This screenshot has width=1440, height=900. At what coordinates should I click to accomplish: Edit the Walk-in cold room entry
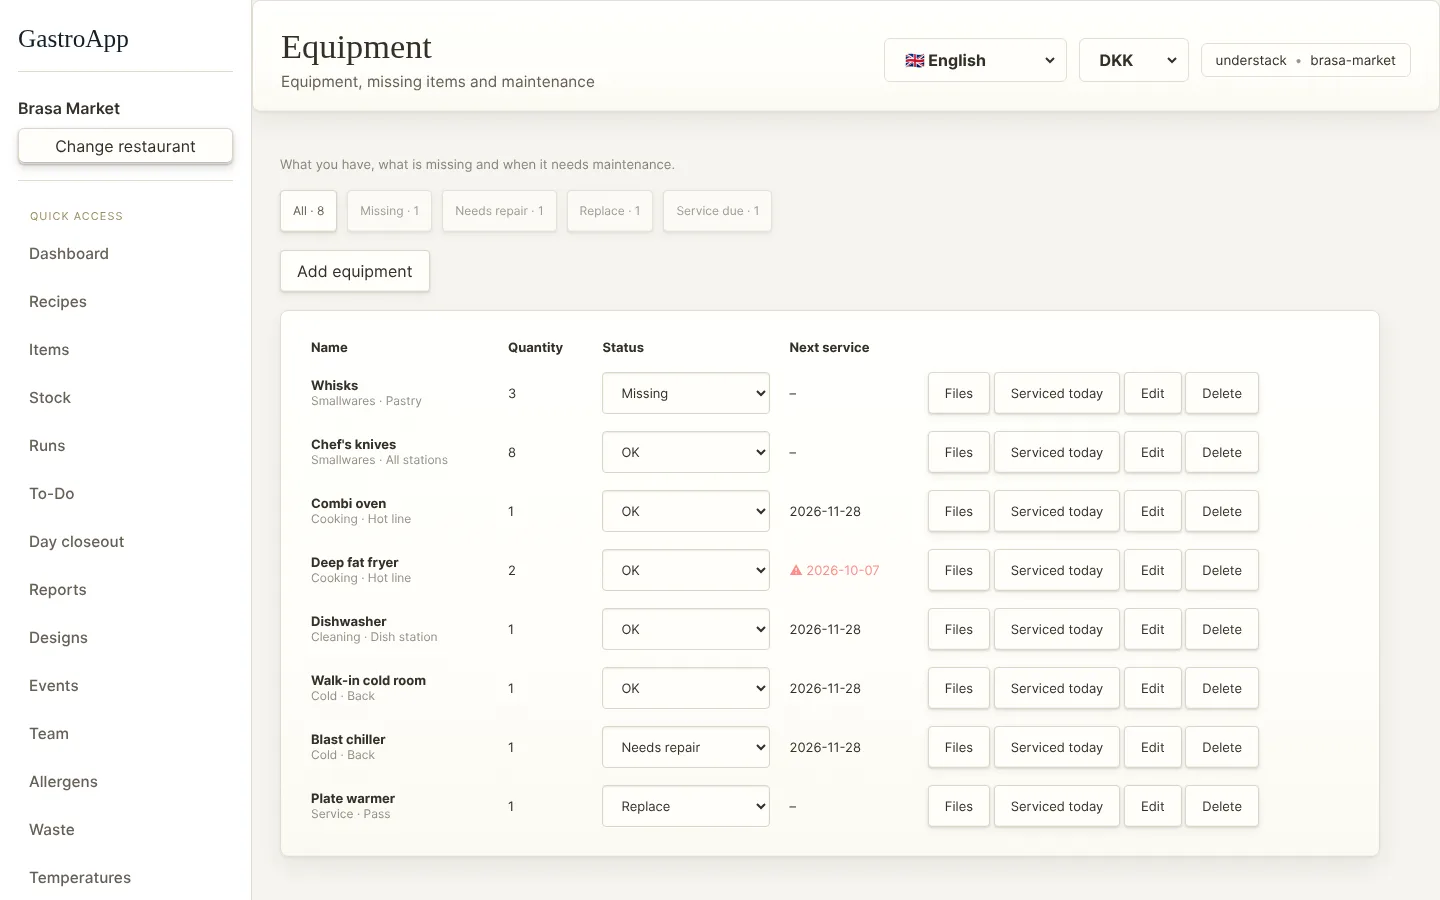tap(1153, 688)
